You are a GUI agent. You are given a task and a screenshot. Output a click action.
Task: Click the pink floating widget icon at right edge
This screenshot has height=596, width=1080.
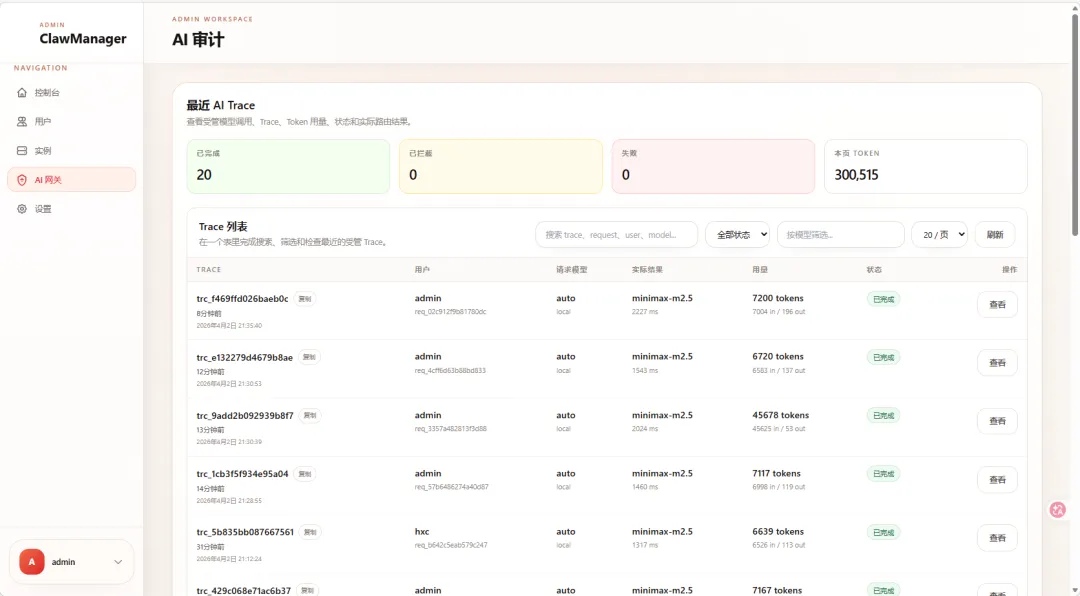pyautogui.click(x=1058, y=510)
